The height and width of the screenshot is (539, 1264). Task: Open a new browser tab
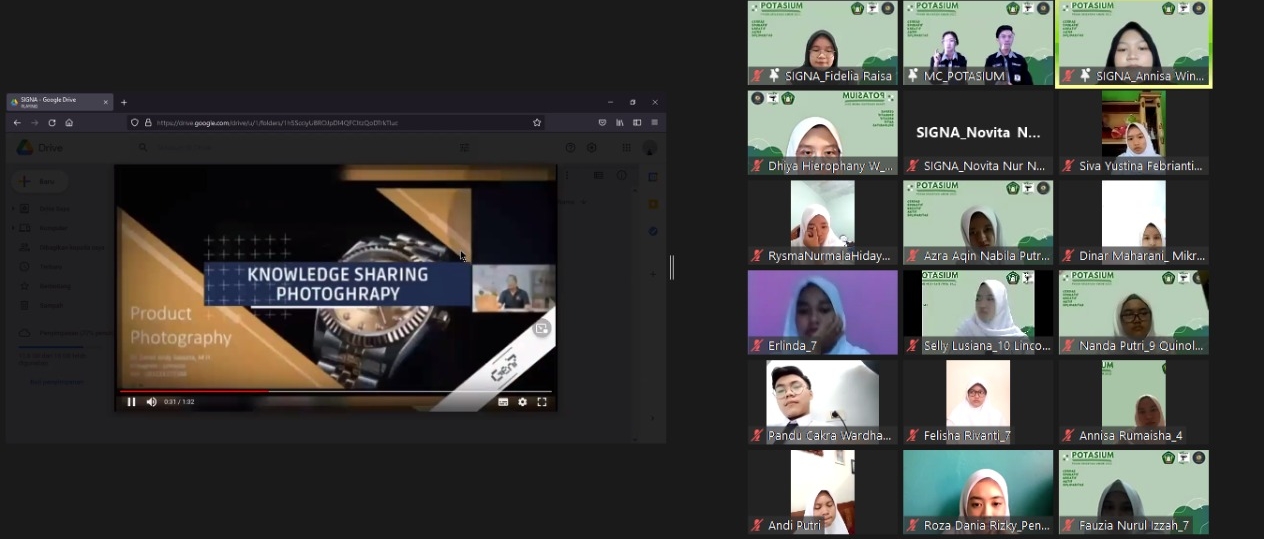pyautogui.click(x=124, y=102)
